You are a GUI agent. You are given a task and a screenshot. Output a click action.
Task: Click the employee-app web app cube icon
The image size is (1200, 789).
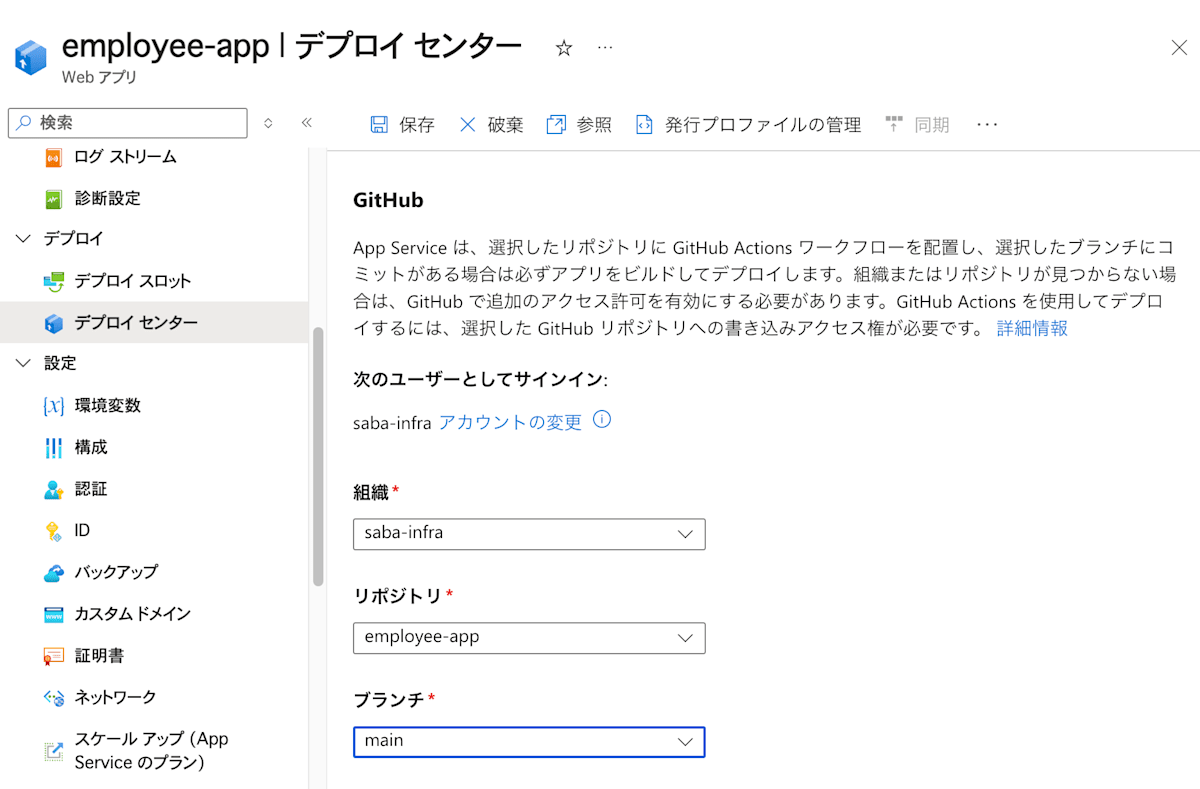click(x=30, y=57)
